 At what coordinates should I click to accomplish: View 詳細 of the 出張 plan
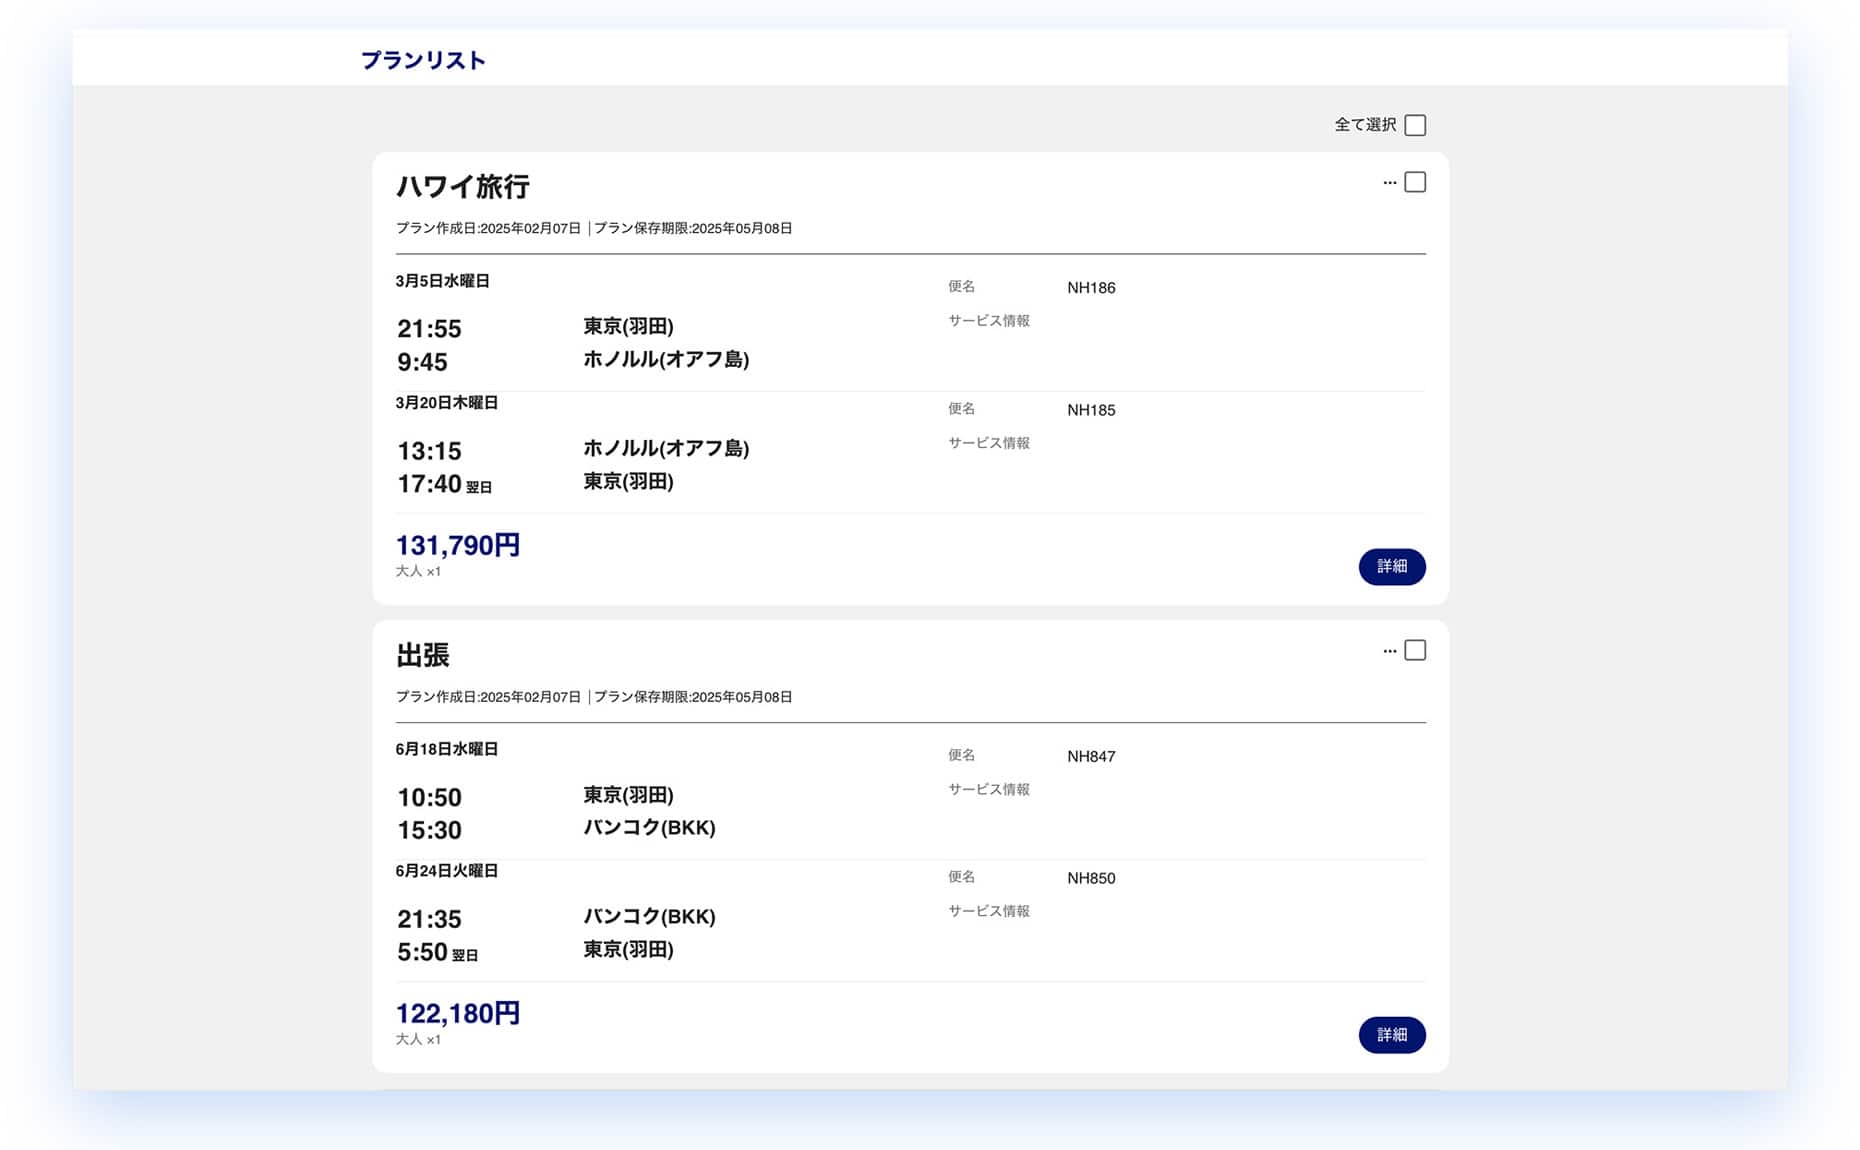(1391, 1035)
